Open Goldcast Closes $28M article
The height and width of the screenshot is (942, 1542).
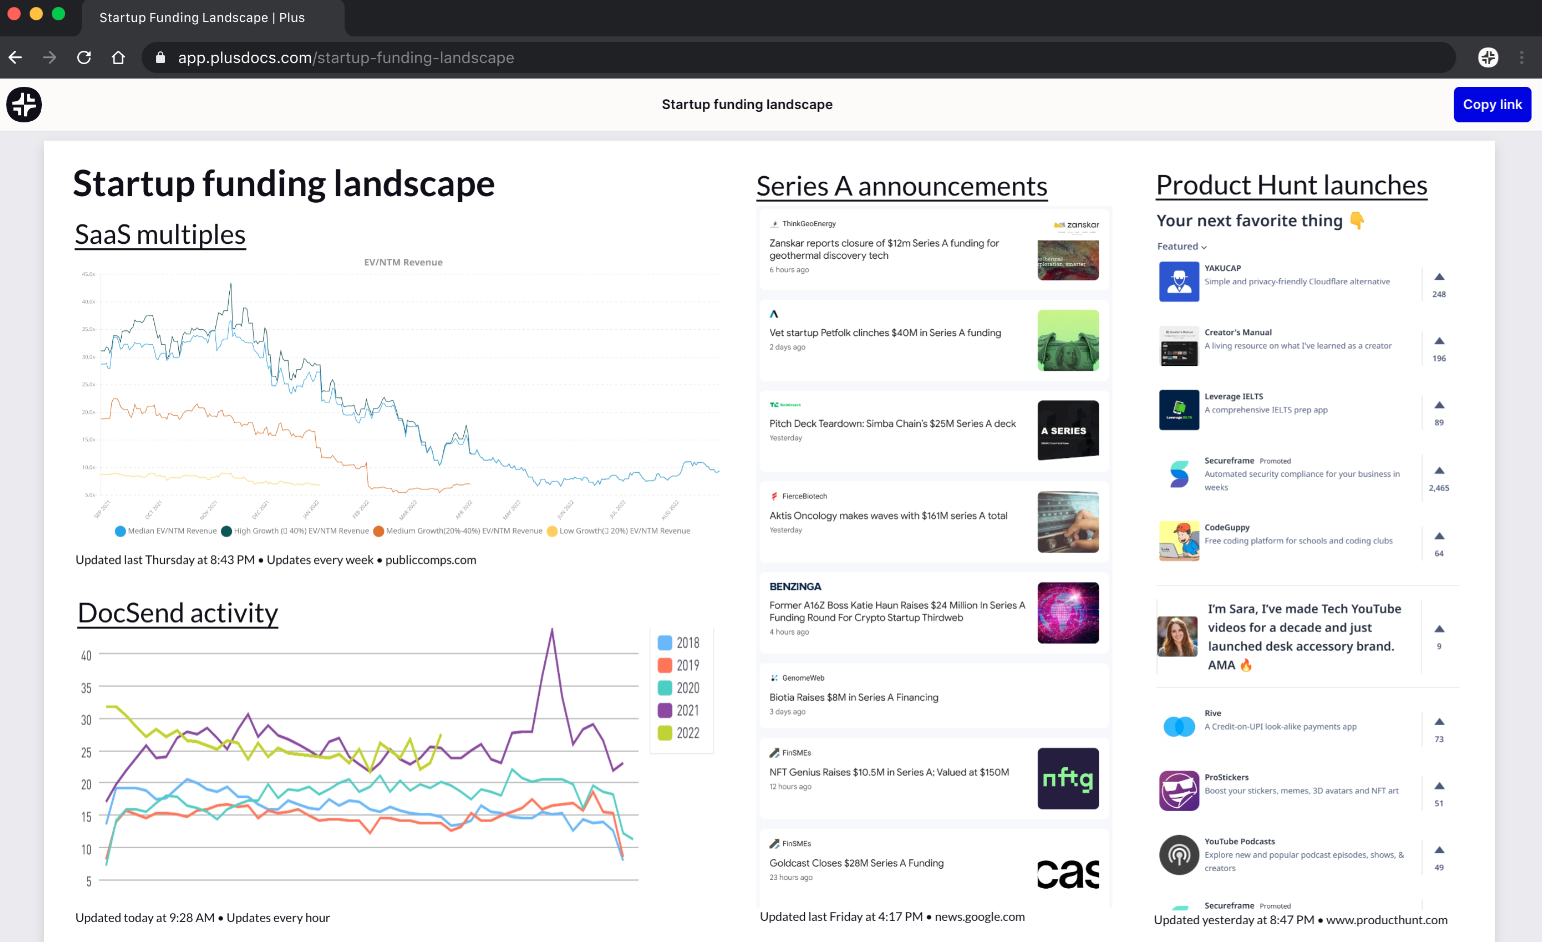(856, 863)
